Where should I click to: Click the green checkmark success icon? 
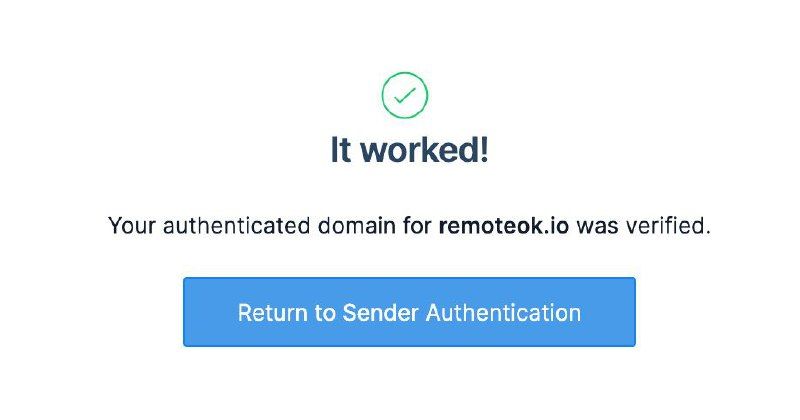point(405,96)
